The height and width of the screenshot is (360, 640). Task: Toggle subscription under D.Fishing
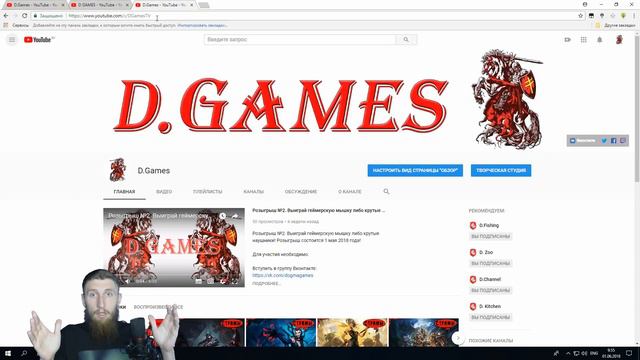click(491, 236)
